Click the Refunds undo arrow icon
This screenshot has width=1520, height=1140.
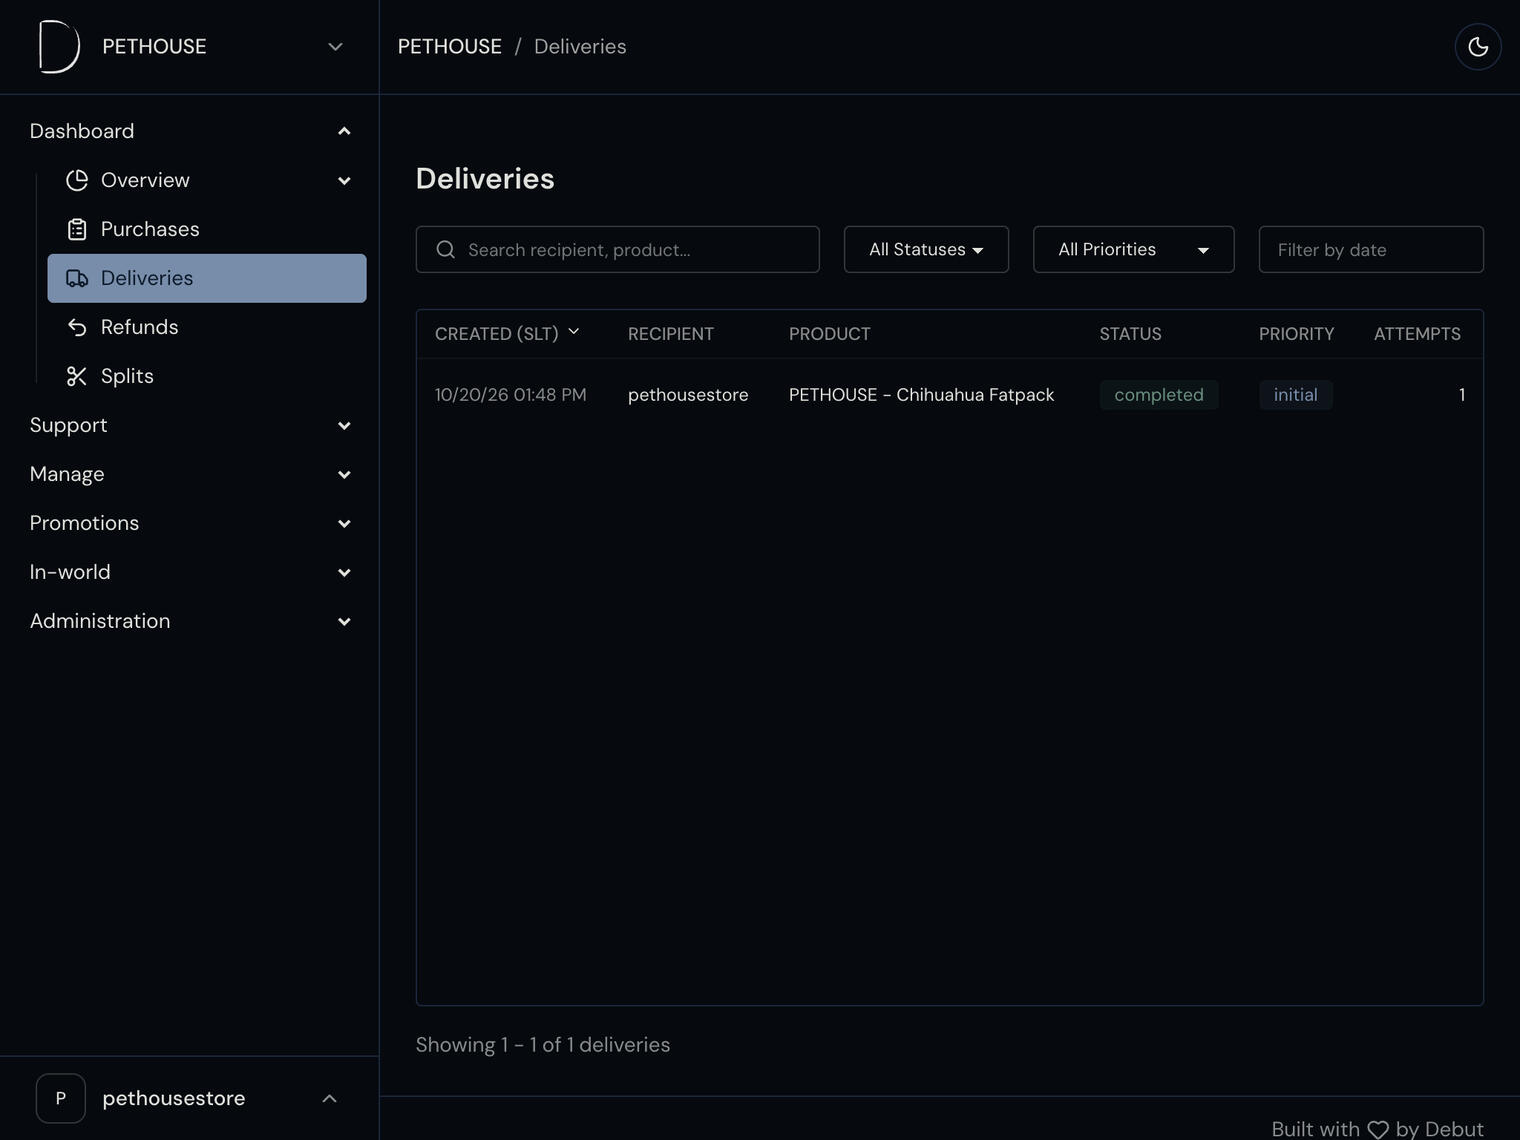tap(77, 327)
